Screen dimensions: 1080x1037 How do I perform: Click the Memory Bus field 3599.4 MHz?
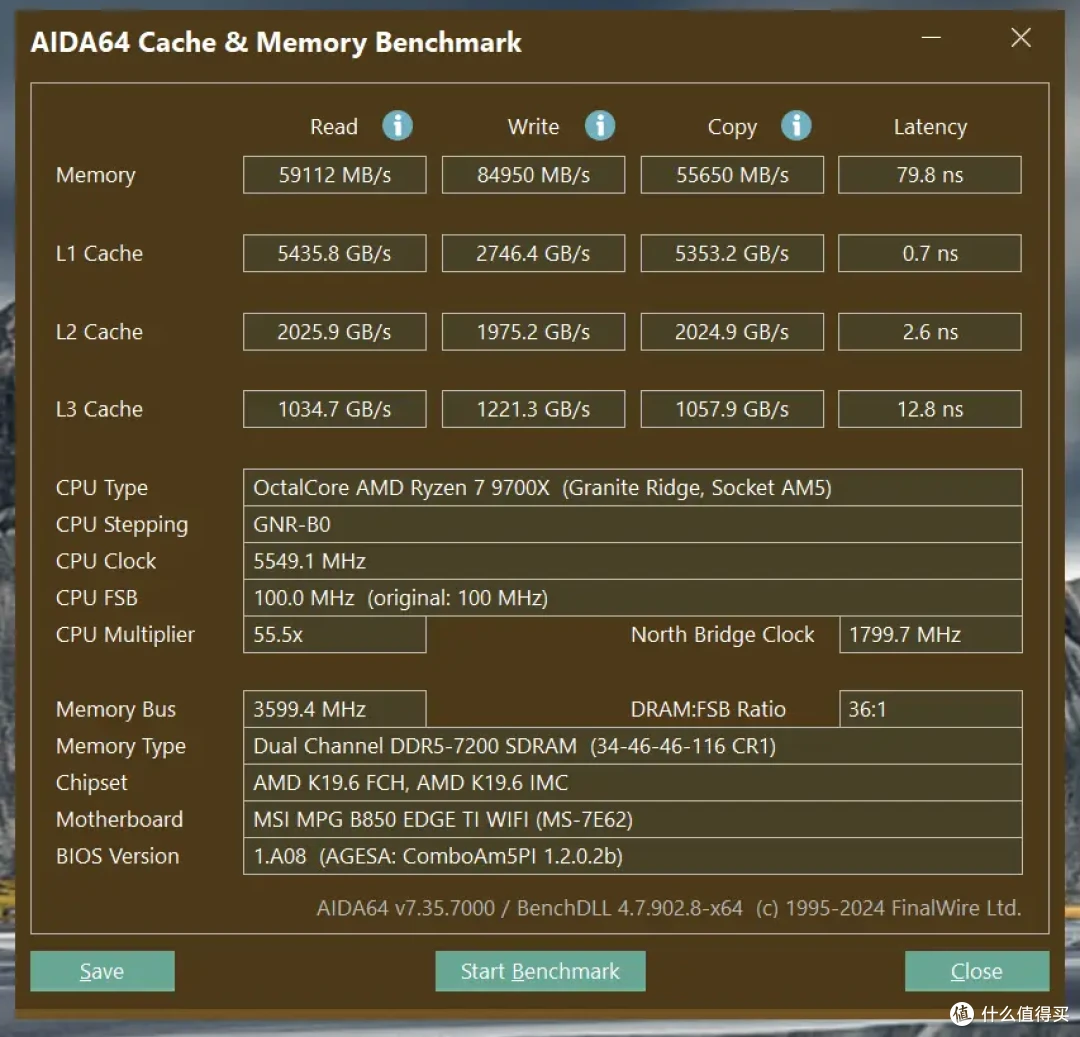click(335, 709)
